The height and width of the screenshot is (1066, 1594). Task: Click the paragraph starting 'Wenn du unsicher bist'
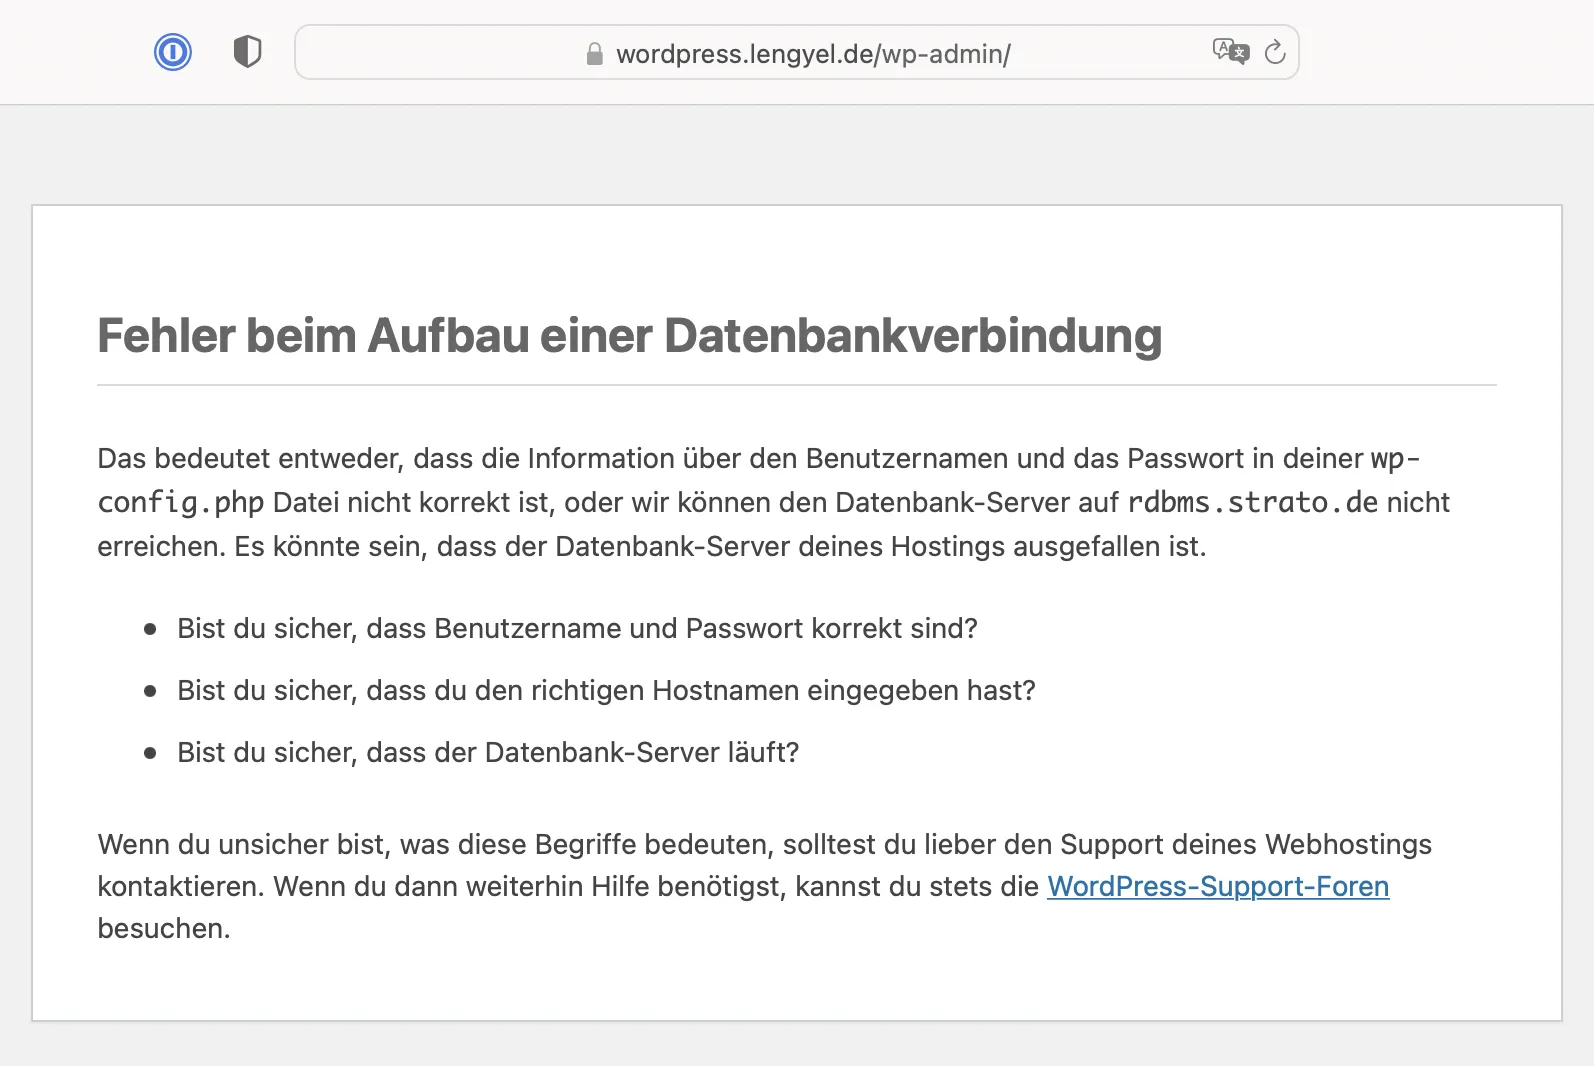pos(765,886)
